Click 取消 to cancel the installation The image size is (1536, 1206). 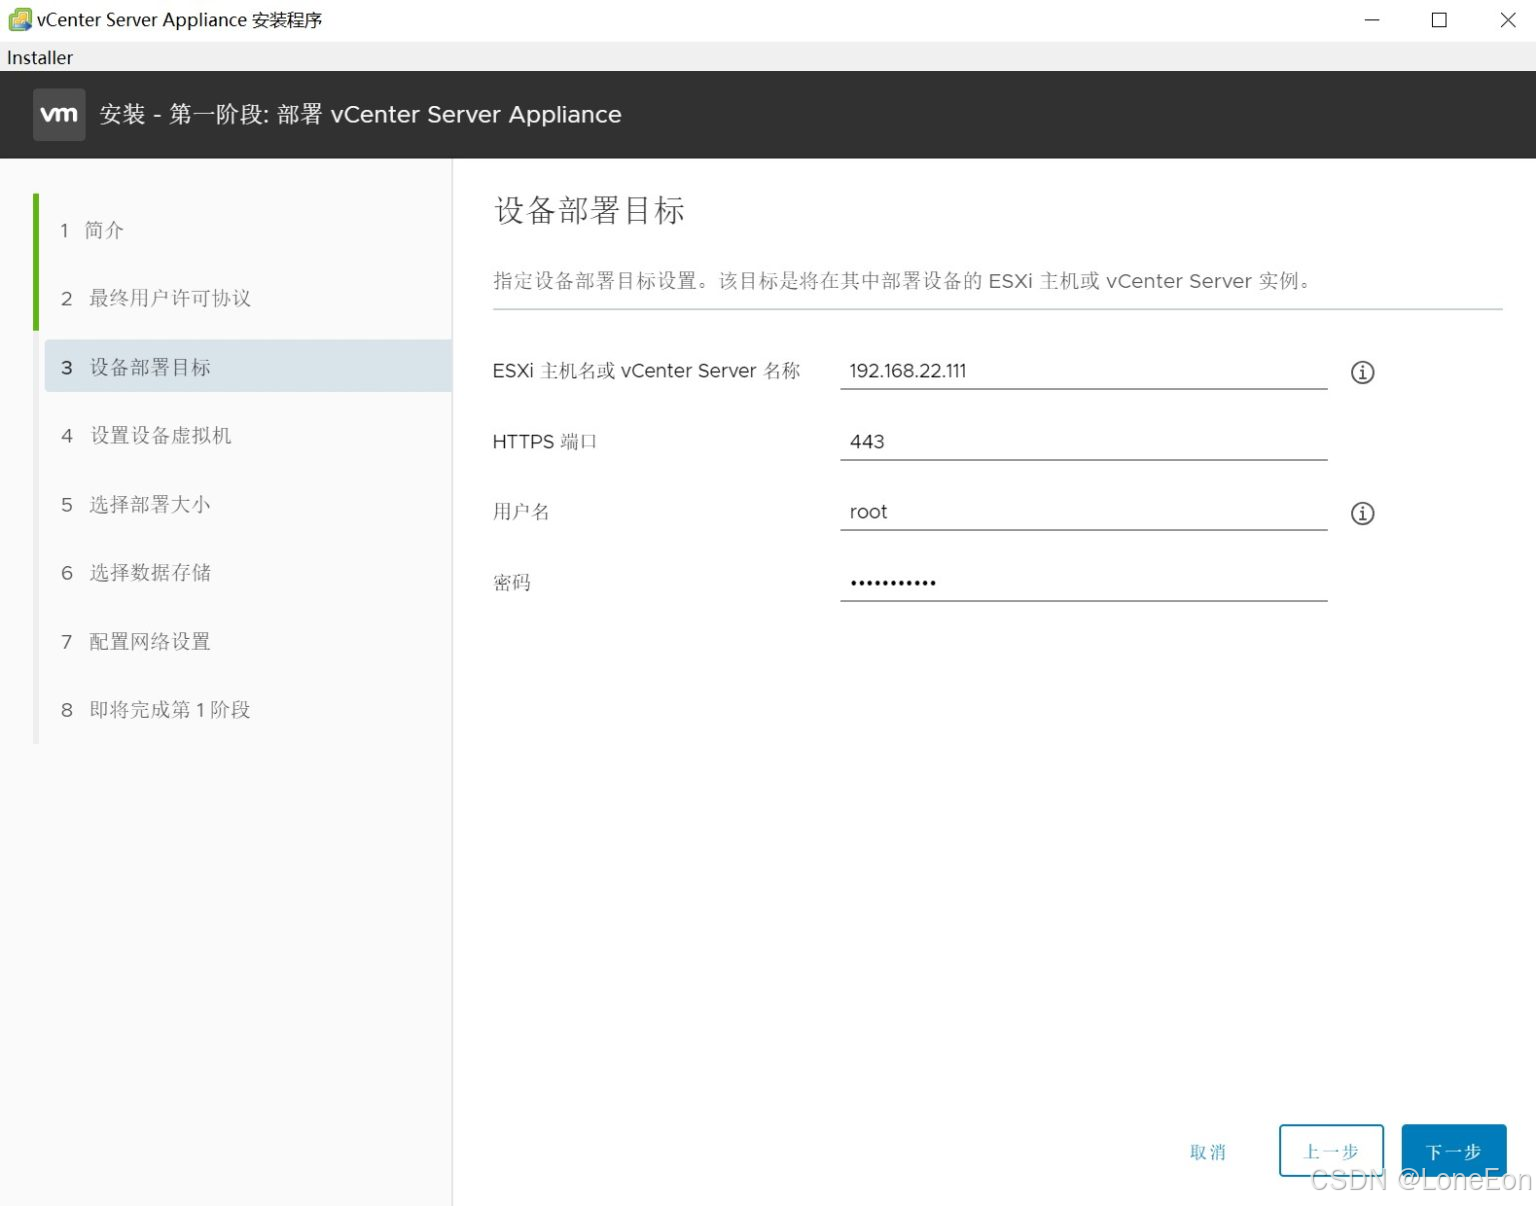point(1209,1151)
